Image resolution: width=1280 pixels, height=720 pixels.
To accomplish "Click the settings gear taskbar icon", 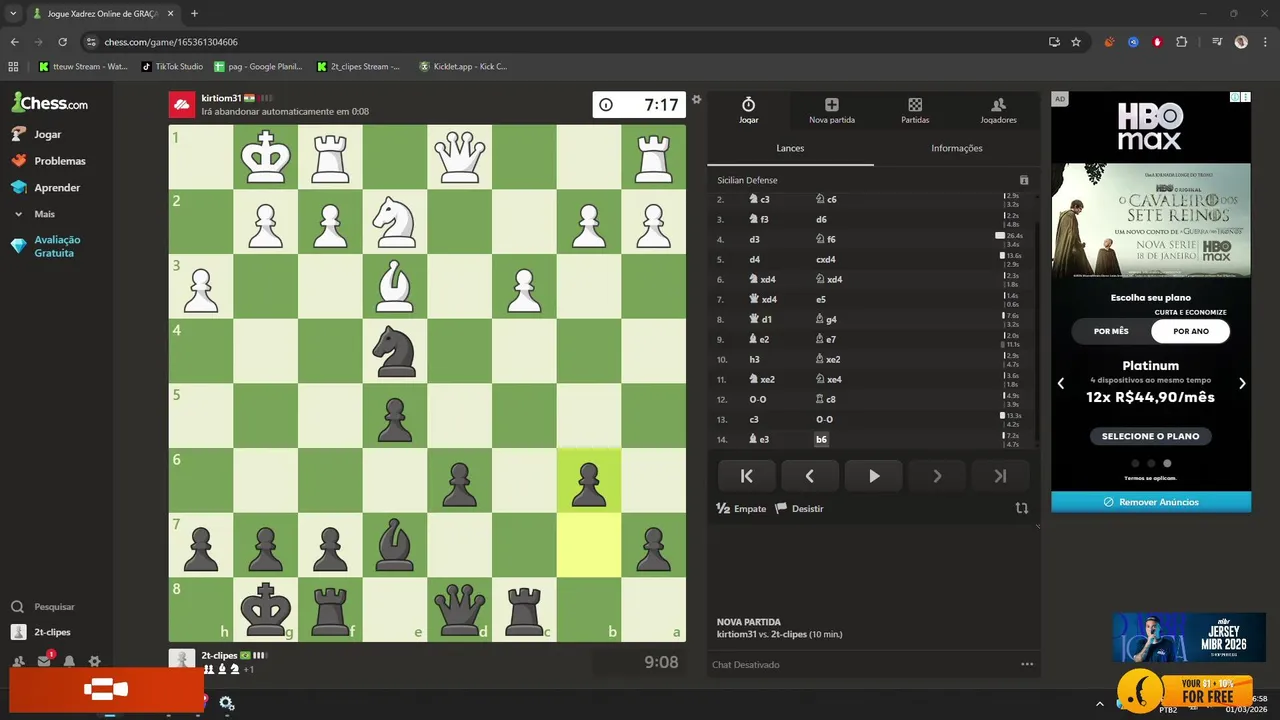I will [x=227, y=704].
